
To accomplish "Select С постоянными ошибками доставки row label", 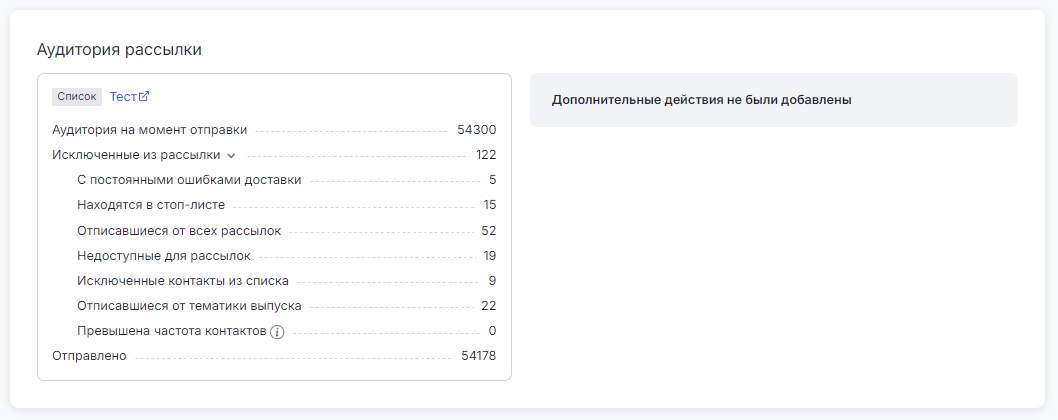I will tap(189, 180).
